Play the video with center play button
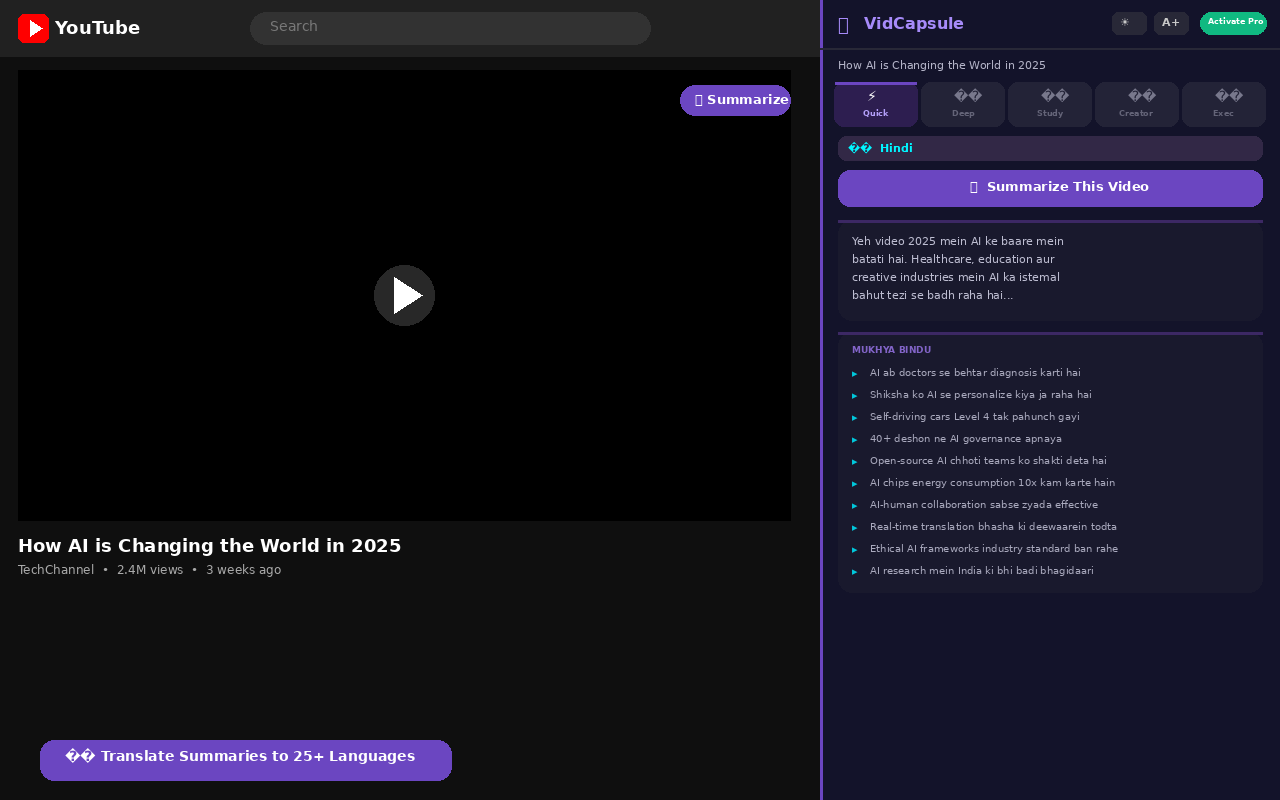 pos(404,295)
